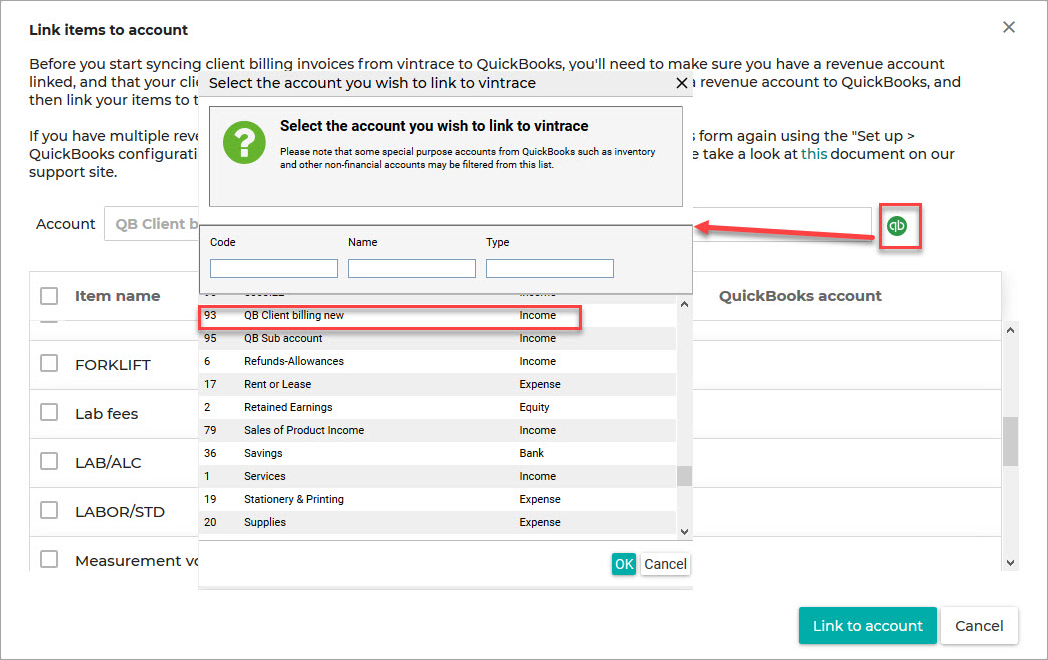The width and height of the screenshot is (1048, 660).
Task: Select the Services income account row
Action: coord(438,476)
